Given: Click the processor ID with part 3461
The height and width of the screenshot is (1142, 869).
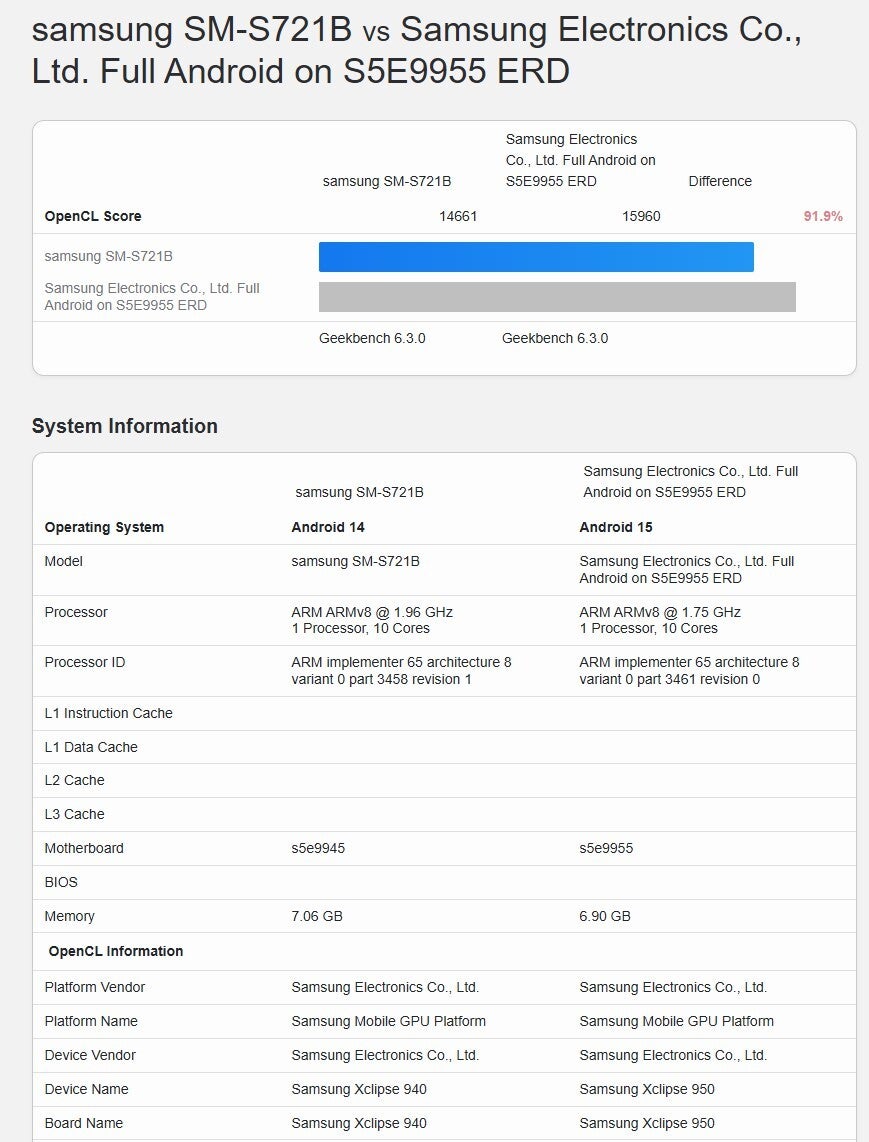Looking at the screenshot, I should click(689, 671).
